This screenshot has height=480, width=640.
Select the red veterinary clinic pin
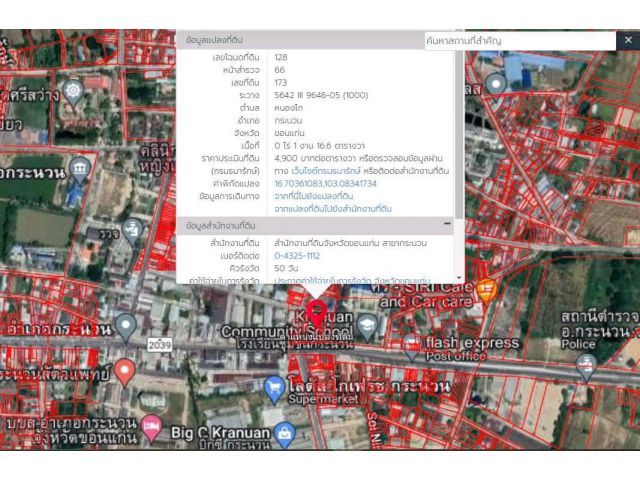[124, 372]
